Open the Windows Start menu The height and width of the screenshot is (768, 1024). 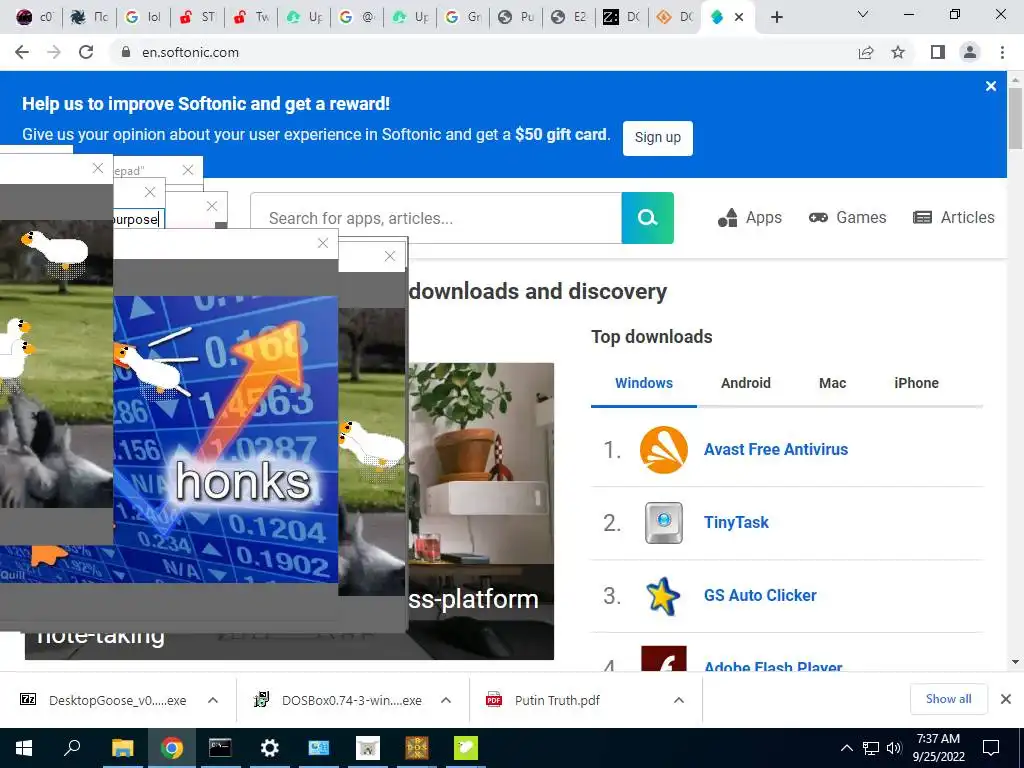coord(24,748)
